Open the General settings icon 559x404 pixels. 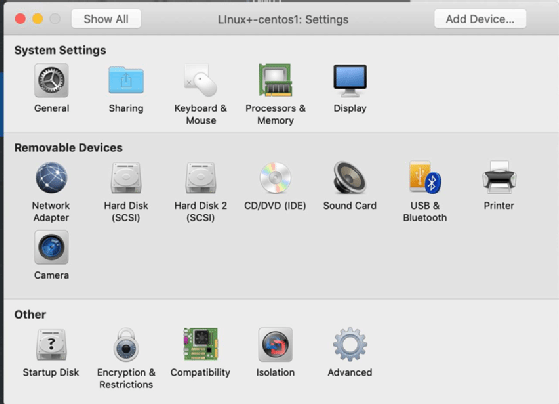51,81
